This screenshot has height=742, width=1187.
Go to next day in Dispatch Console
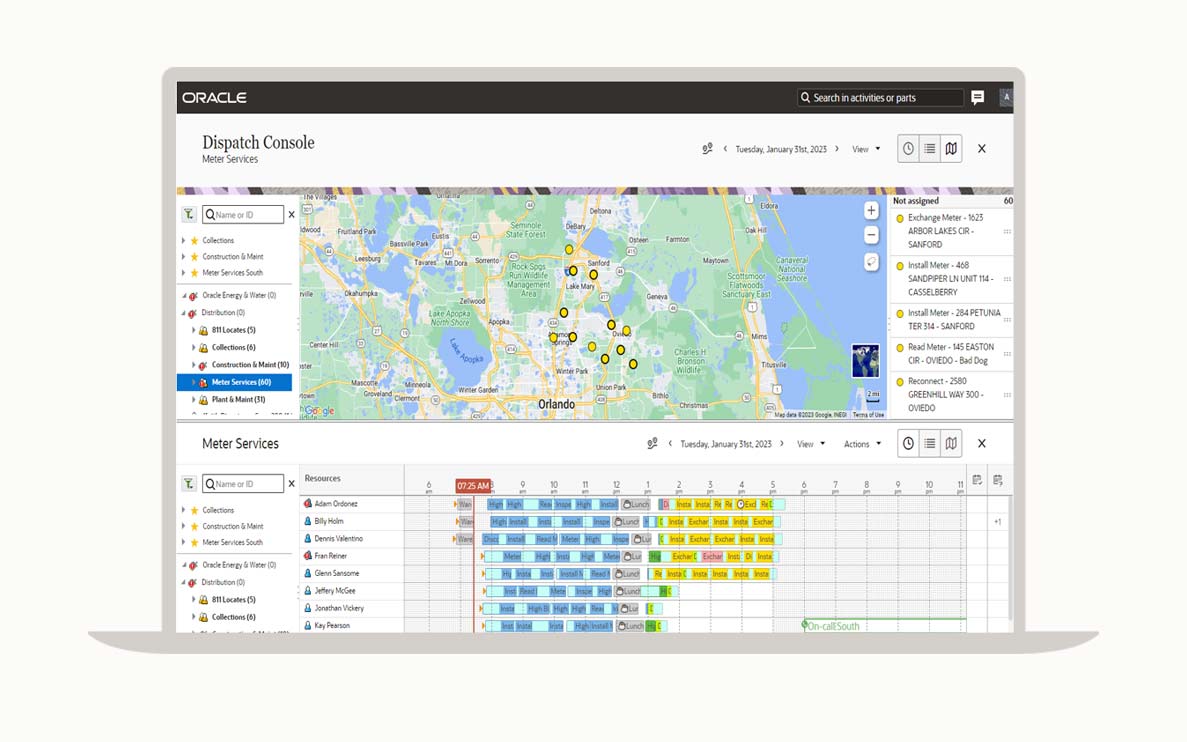[x=837, y=149]
